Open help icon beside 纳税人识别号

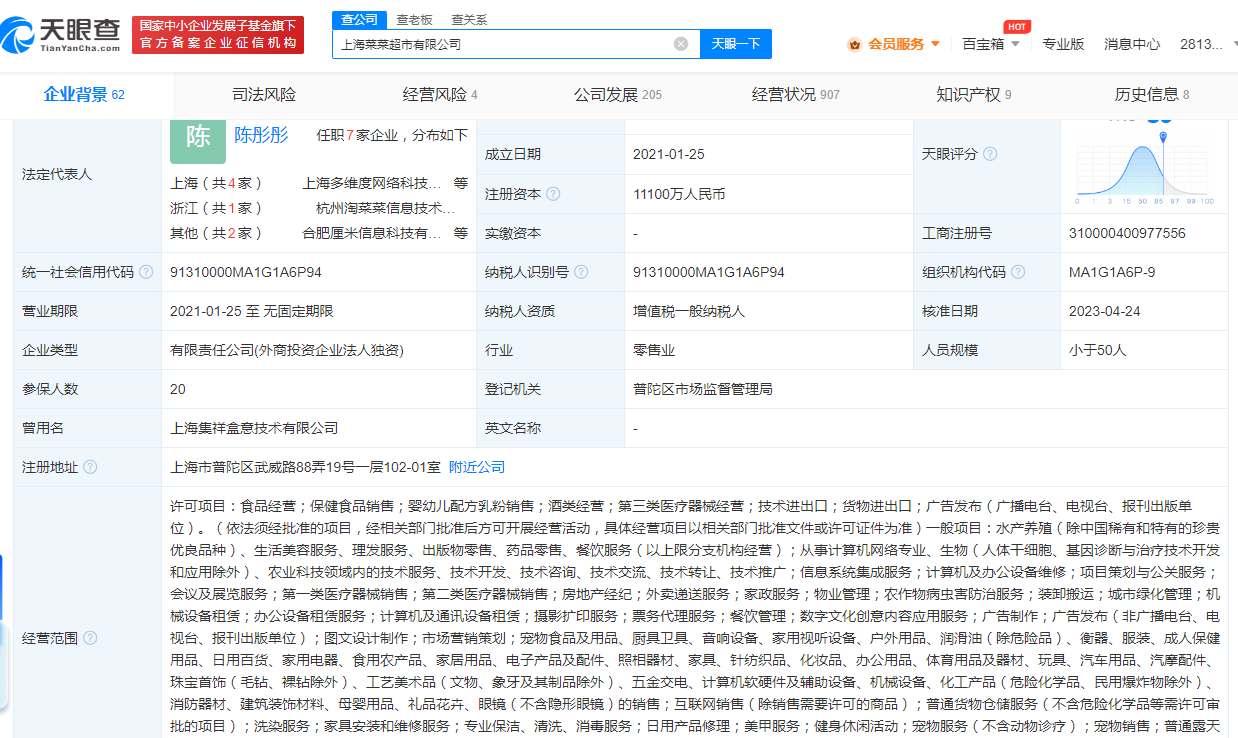[581, 272]
